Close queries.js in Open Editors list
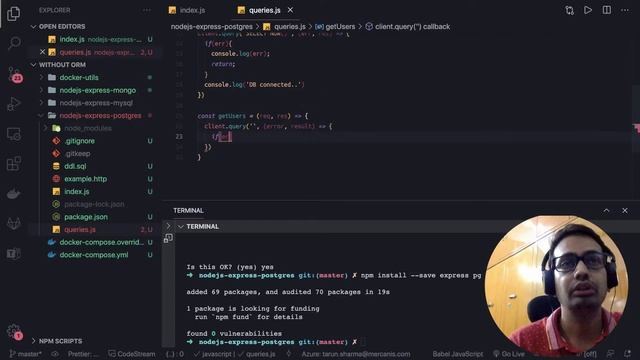This screenshot has height=360, width=640. tap(42, 52)
